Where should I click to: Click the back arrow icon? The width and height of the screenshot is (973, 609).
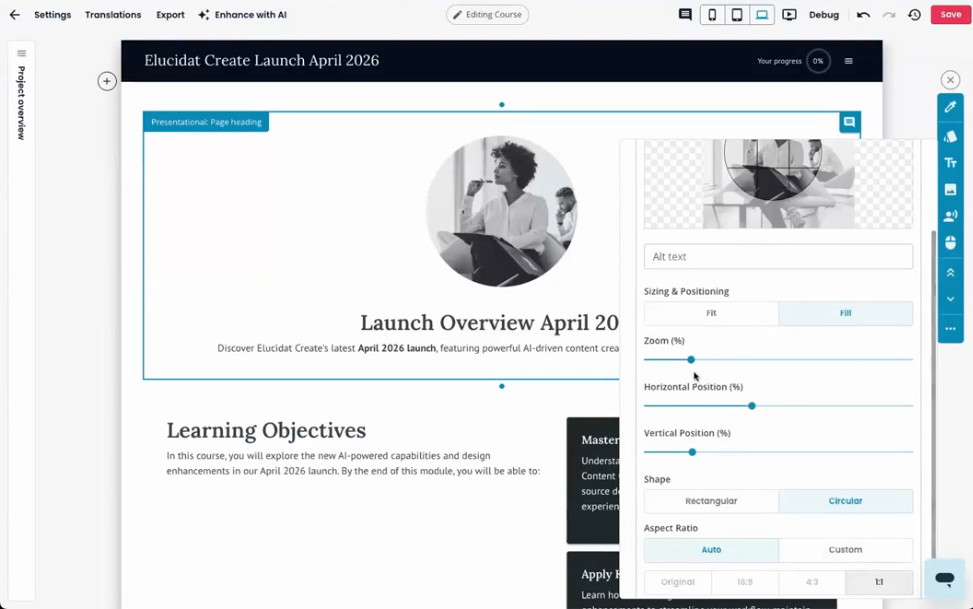(x=14, y=15)
